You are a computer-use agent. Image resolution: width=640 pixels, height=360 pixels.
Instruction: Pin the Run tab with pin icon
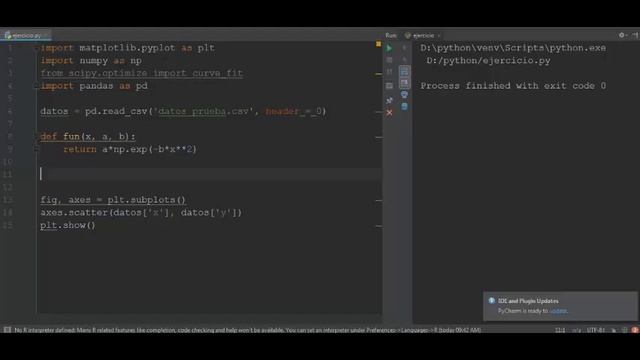pos(389,100)
